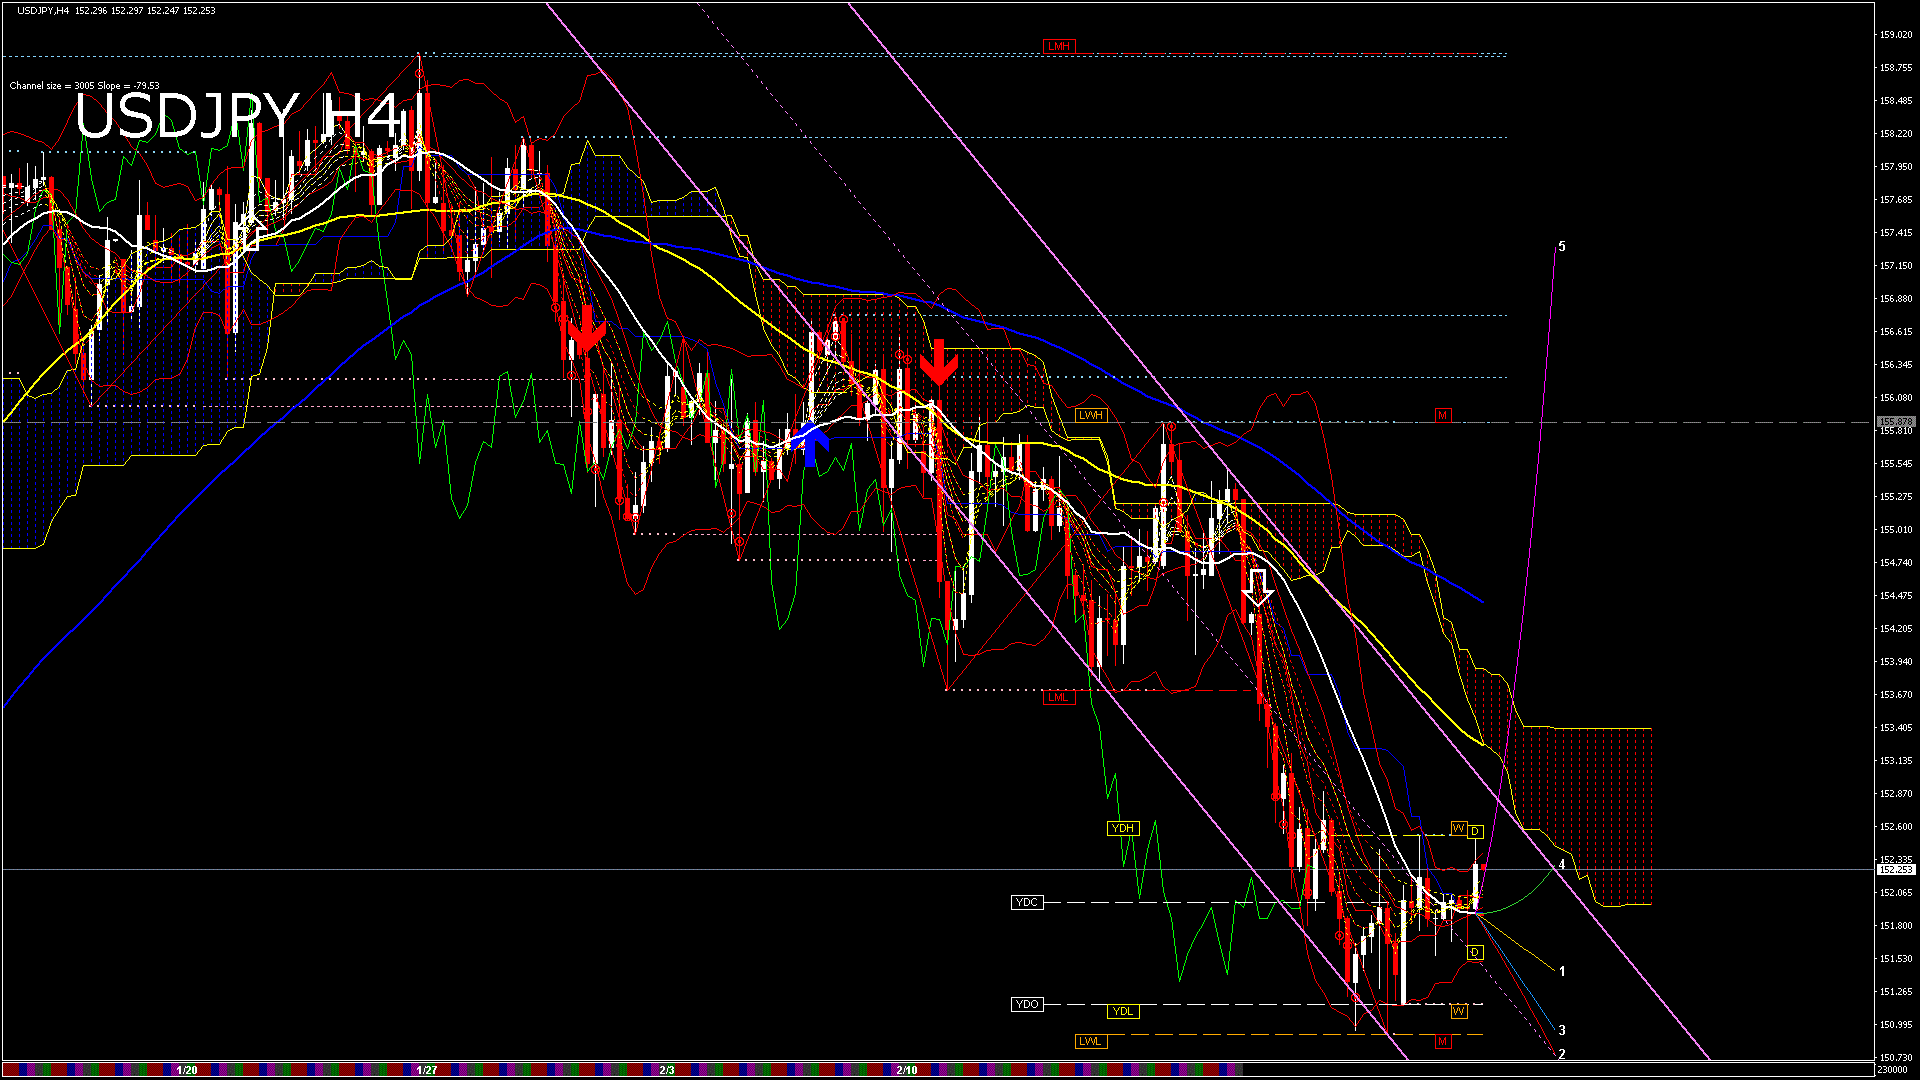The height and width of the screenshot is (1080, 1920).
Task: Click projection endpoint number 5
Action: pos(1562,246)
